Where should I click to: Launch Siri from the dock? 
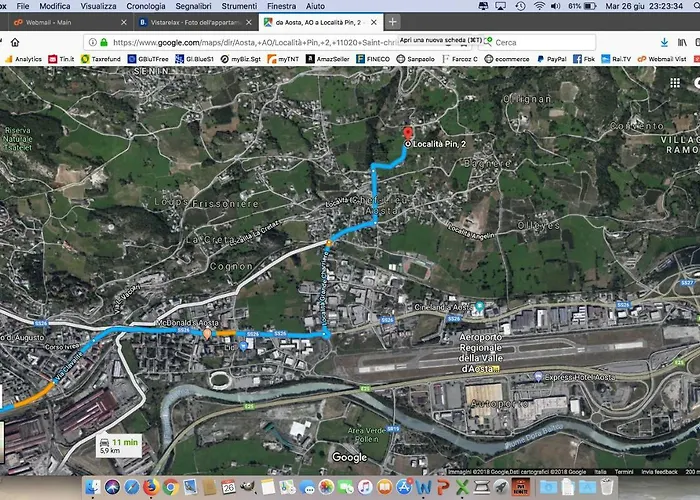coord(112,487)
